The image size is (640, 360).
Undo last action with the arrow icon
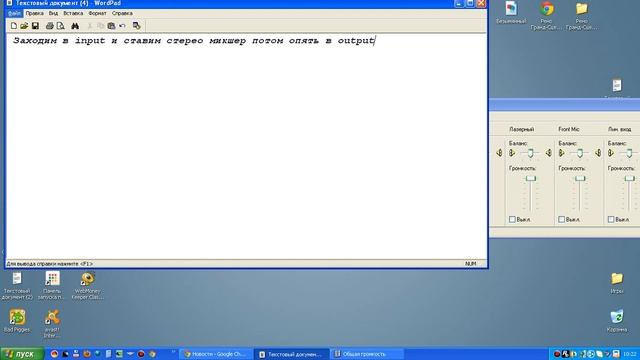pos(122,26)
